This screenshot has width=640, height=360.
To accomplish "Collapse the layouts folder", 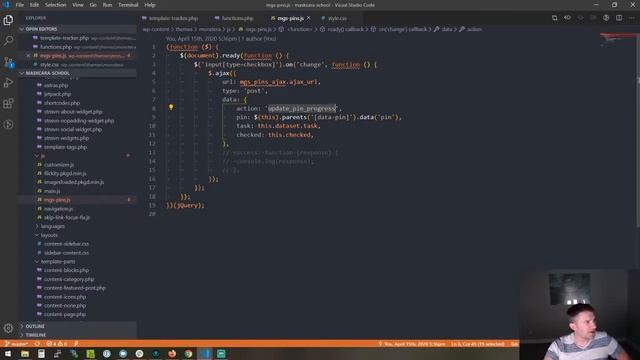I will (x=49, y=235).
